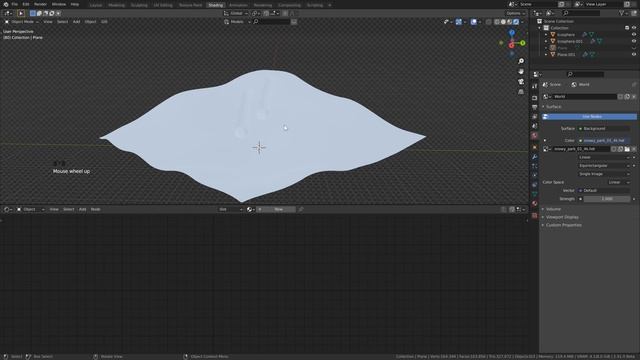Toggle Collection visibility eye icon
640x360 pixels.
(634, 28)
